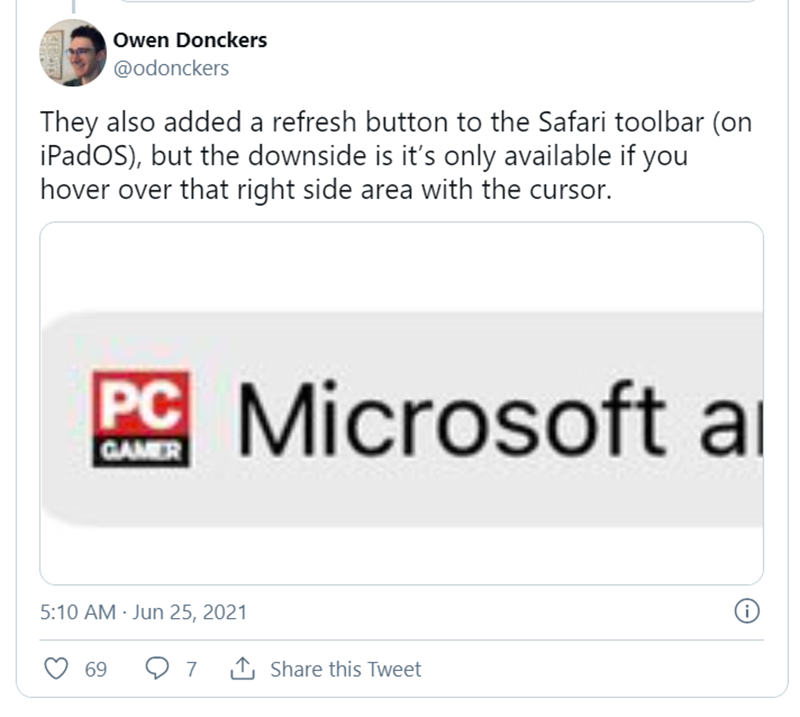This screenshot has width=800, height=717.
Task: Click the share upload arrow icon
Action: tap(241, 669)
